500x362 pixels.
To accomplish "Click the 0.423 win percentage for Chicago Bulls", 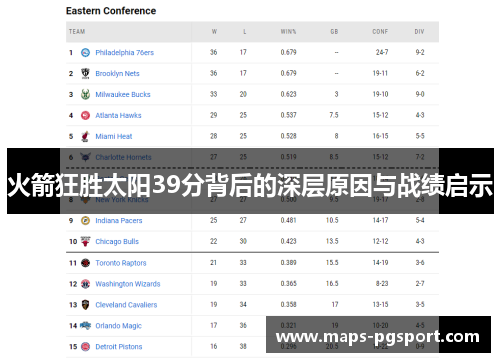I will 288,241.
